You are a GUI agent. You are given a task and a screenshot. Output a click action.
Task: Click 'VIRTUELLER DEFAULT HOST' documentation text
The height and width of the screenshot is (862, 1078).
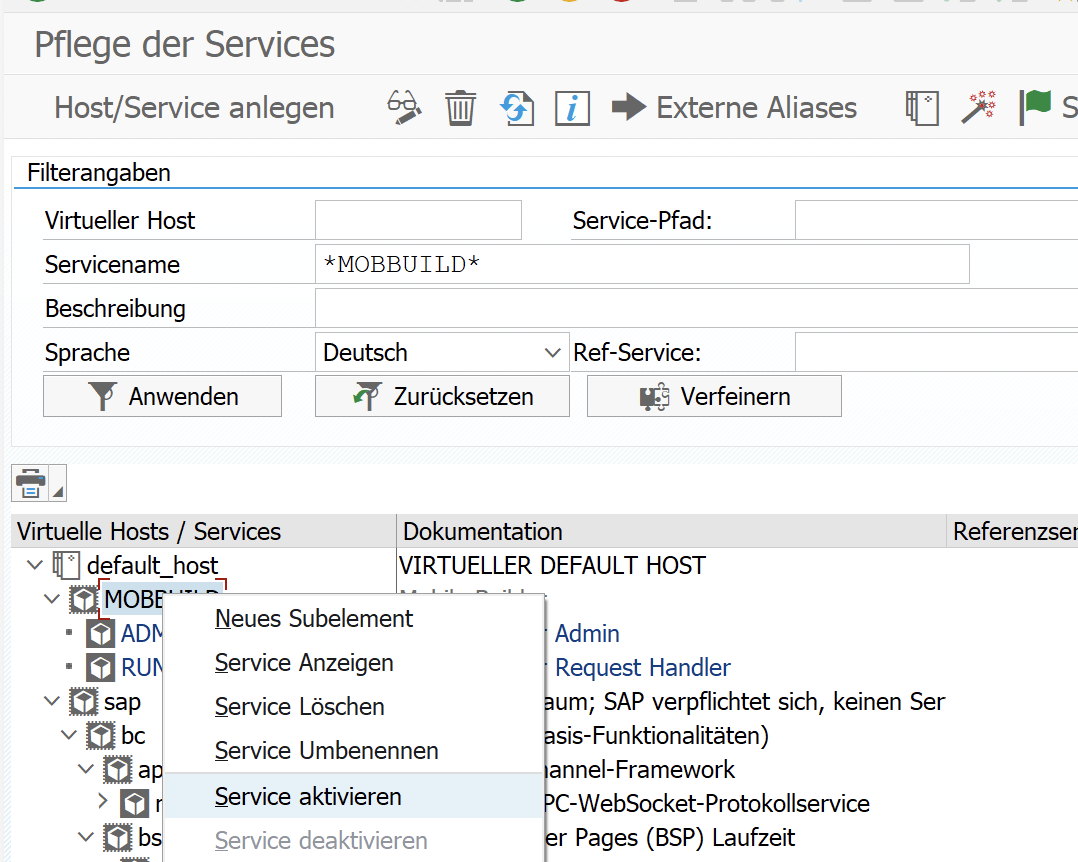pos(552,565)
